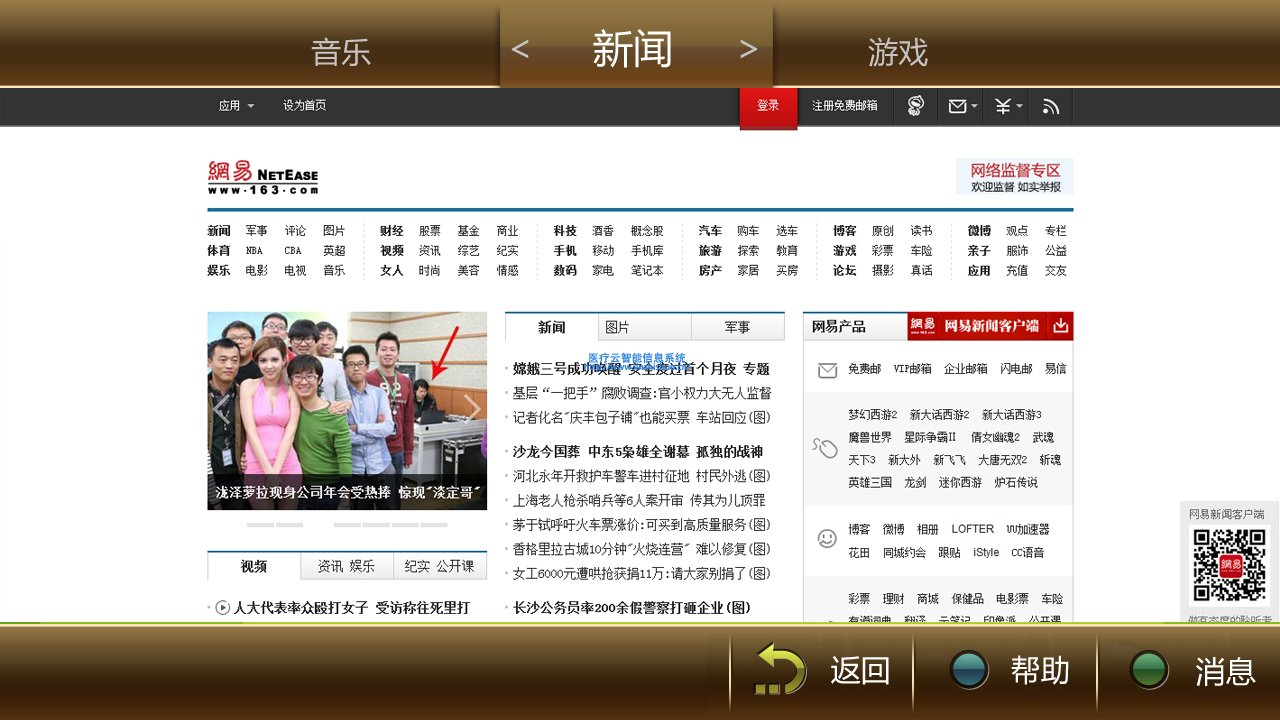Open the yen symbol dropdown in toolbar

point(1007,105)
